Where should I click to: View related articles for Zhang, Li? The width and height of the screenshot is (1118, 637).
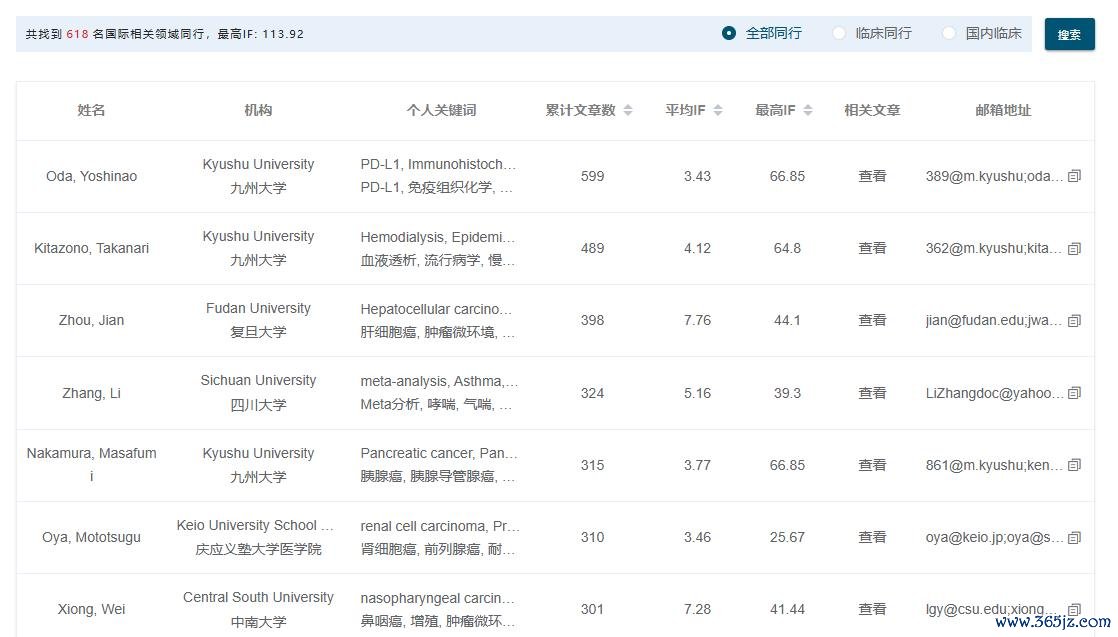click(x=872, y=393)
